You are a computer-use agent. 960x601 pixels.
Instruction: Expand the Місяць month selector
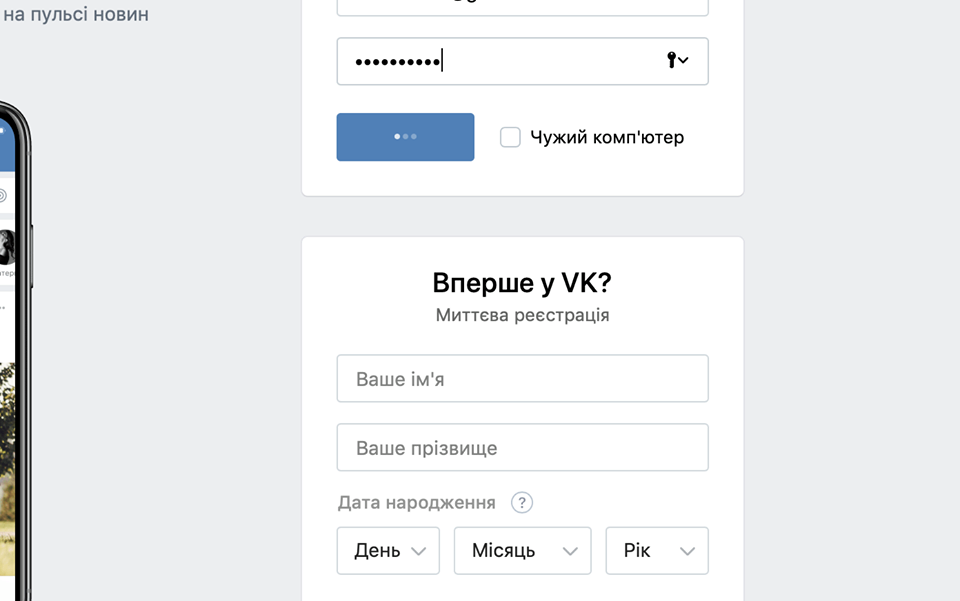click(522, 551)
